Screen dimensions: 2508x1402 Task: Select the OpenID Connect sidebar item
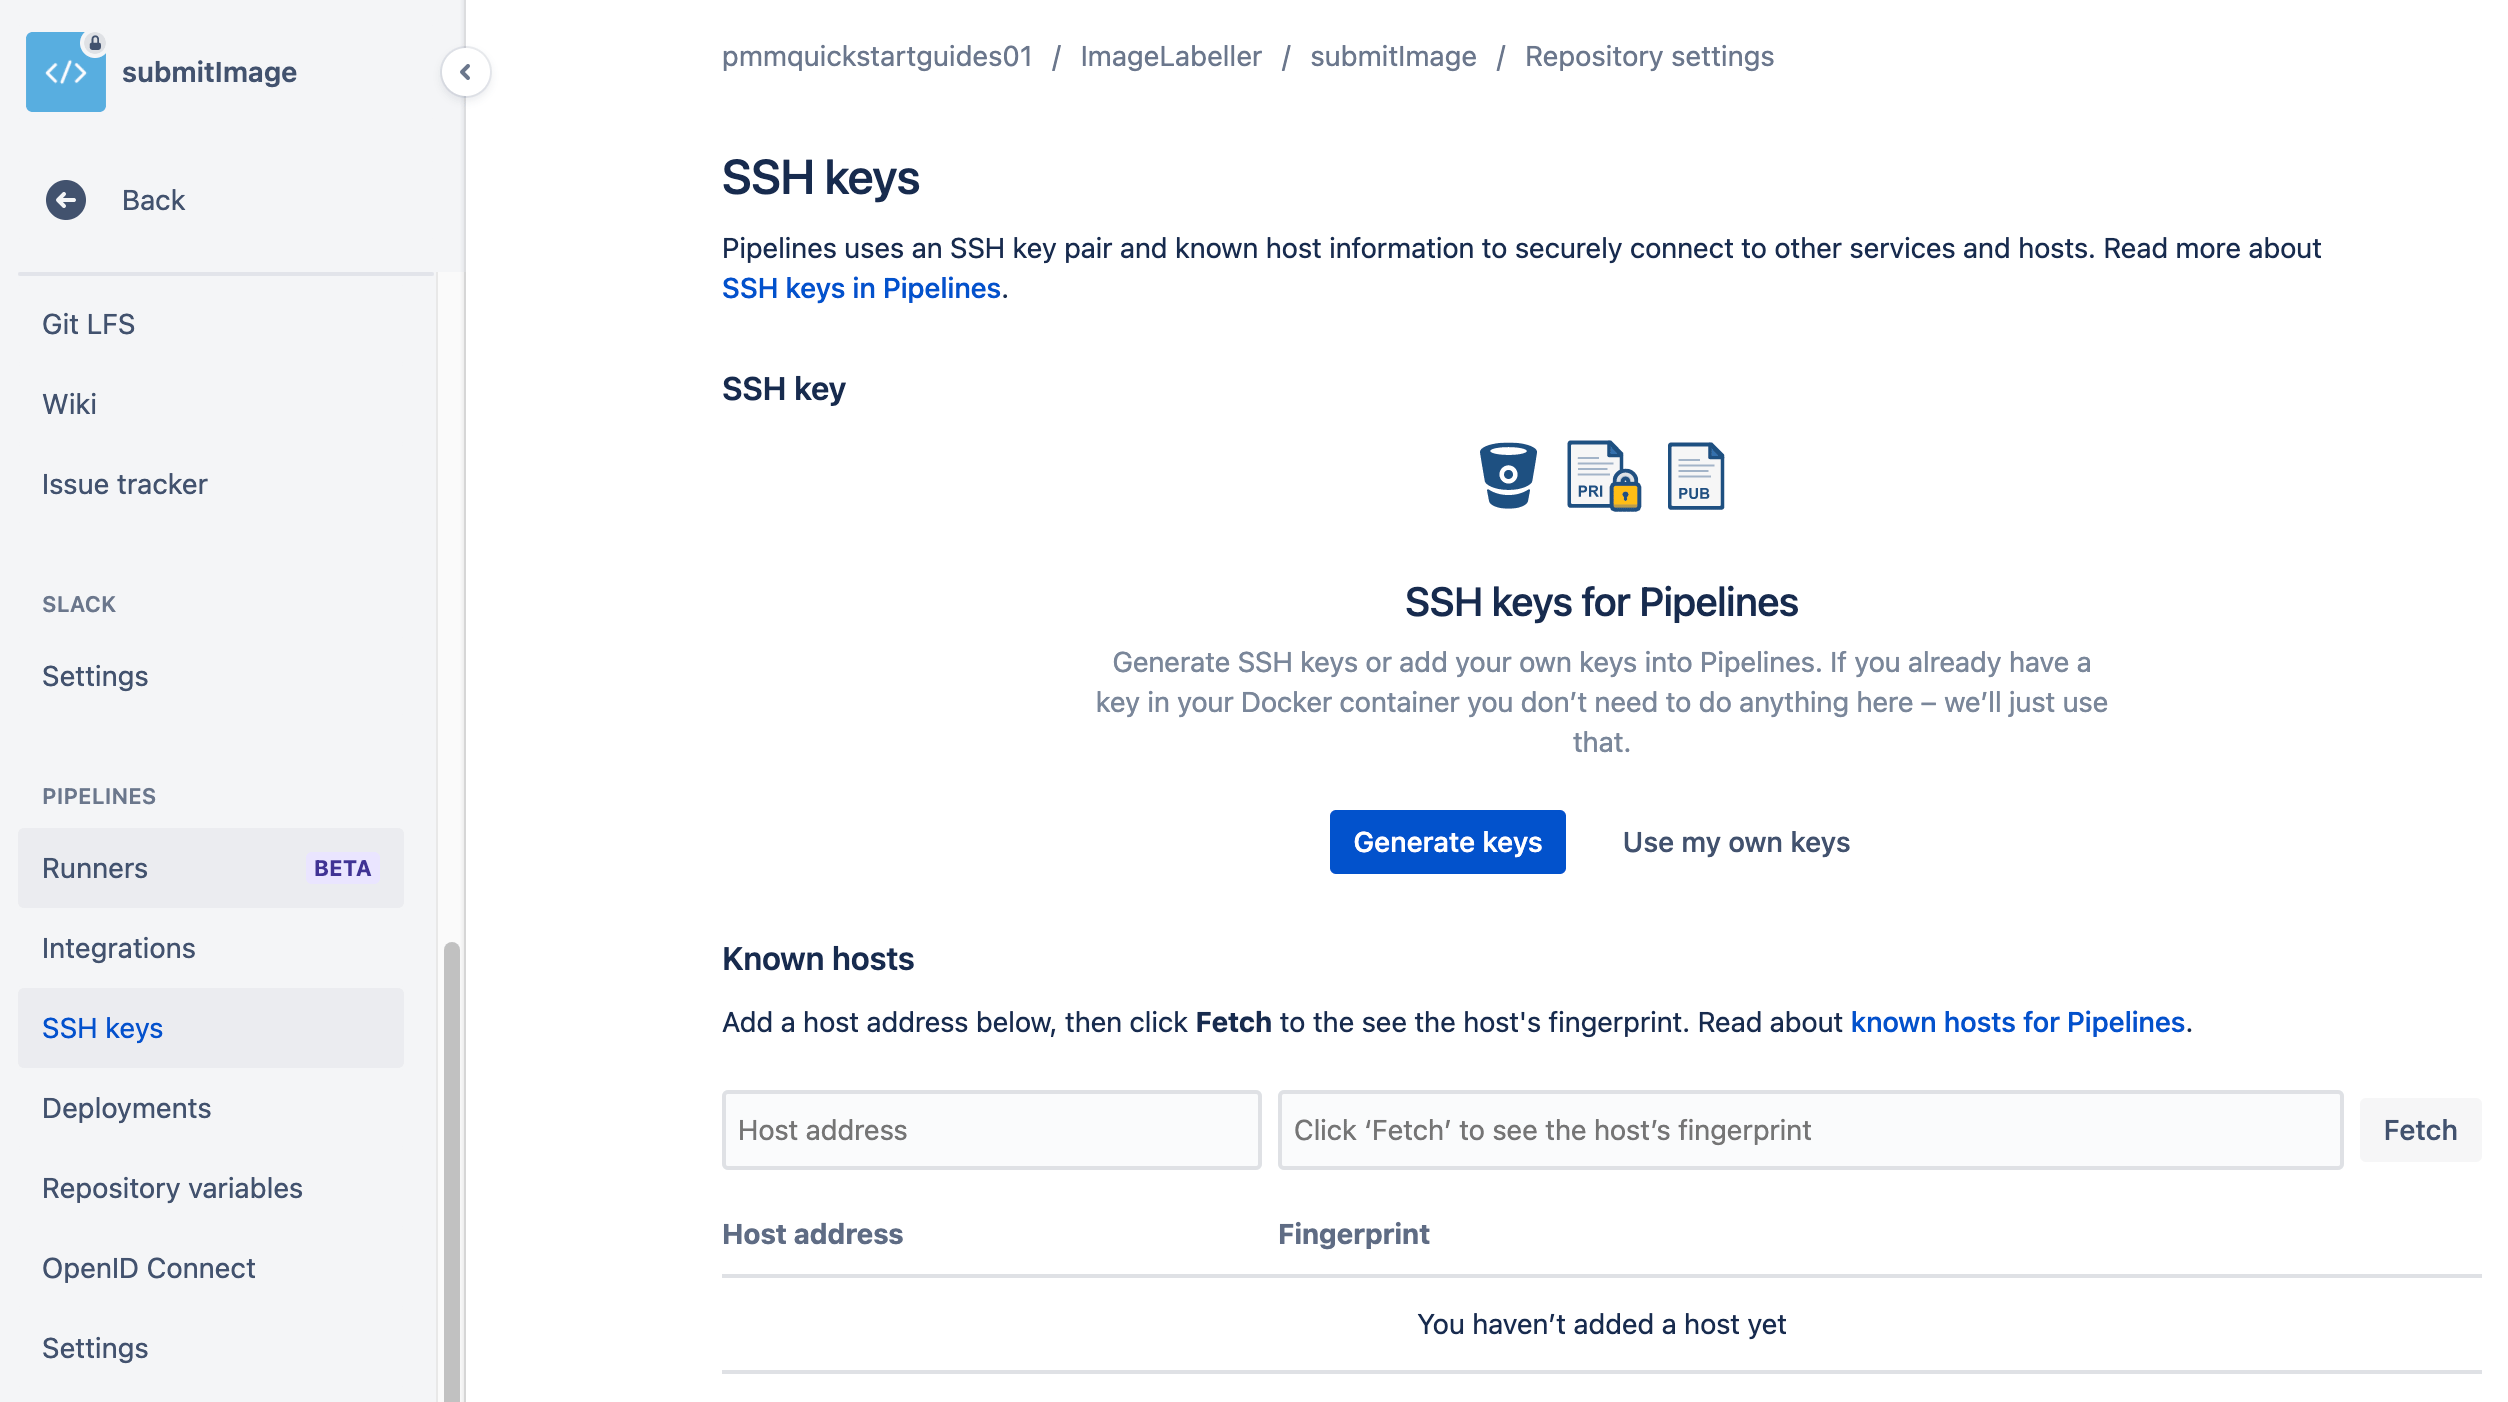tap(148, 1266)
